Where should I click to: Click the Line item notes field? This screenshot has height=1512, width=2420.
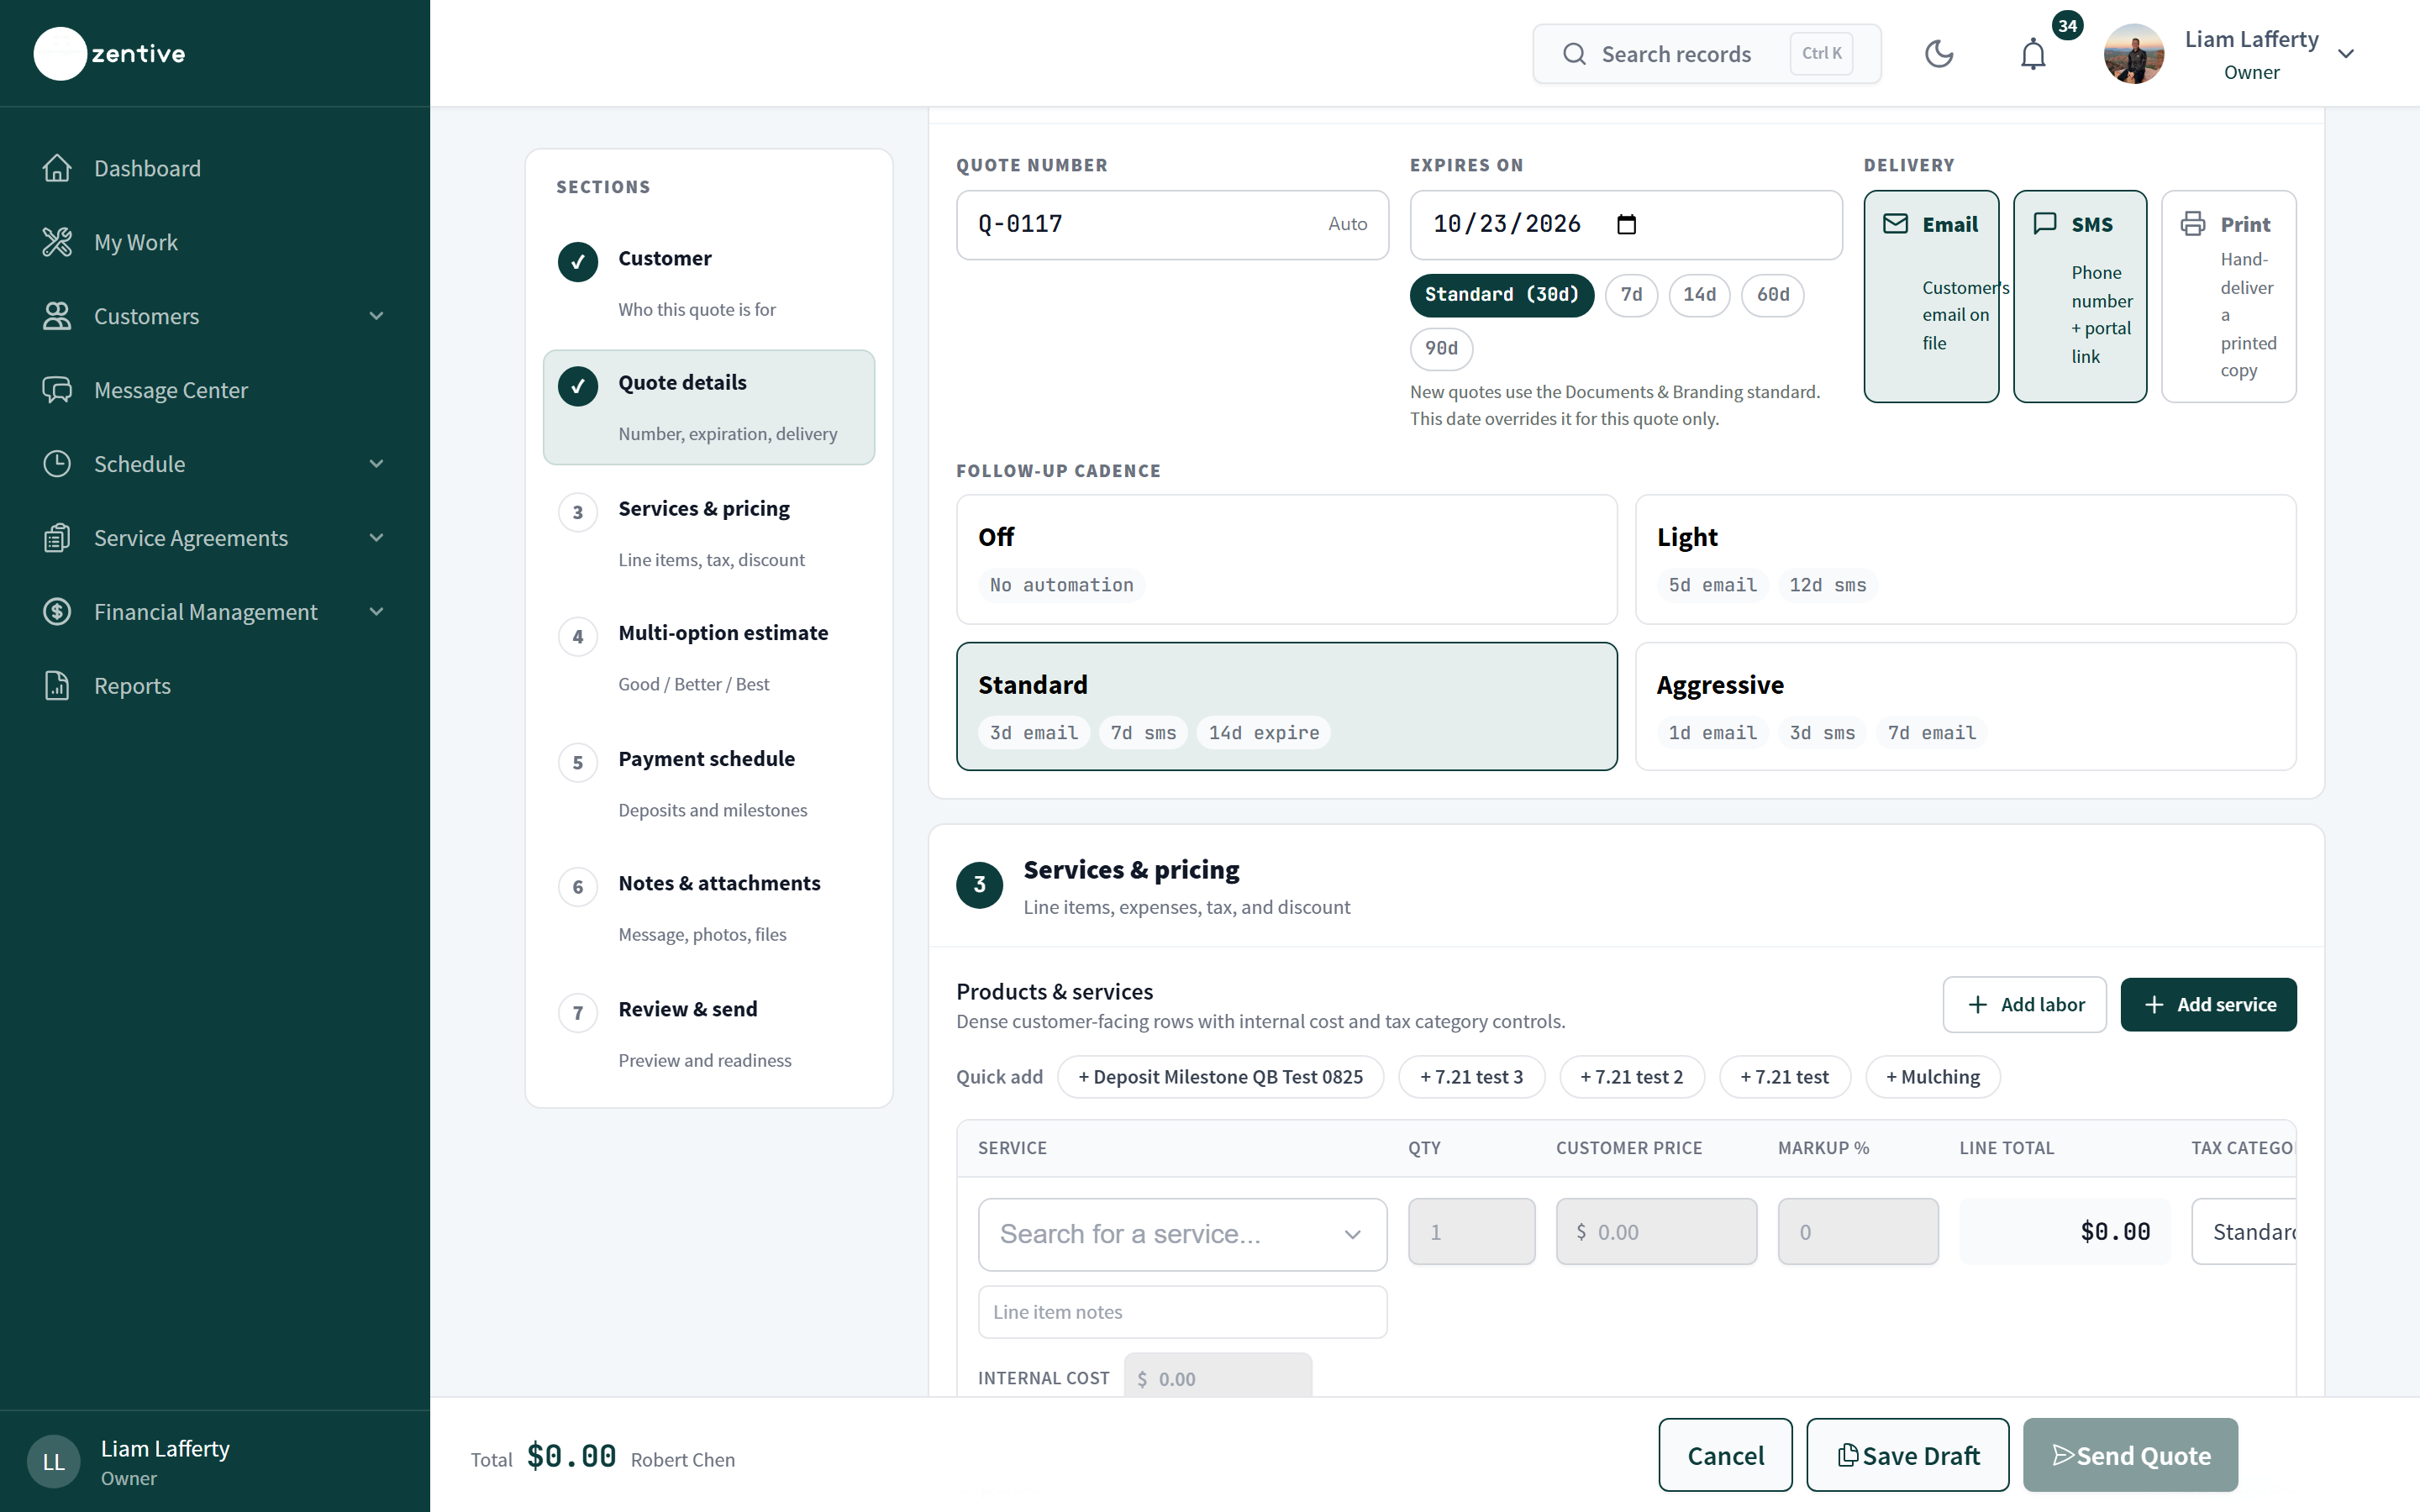click(1182, 1312)
